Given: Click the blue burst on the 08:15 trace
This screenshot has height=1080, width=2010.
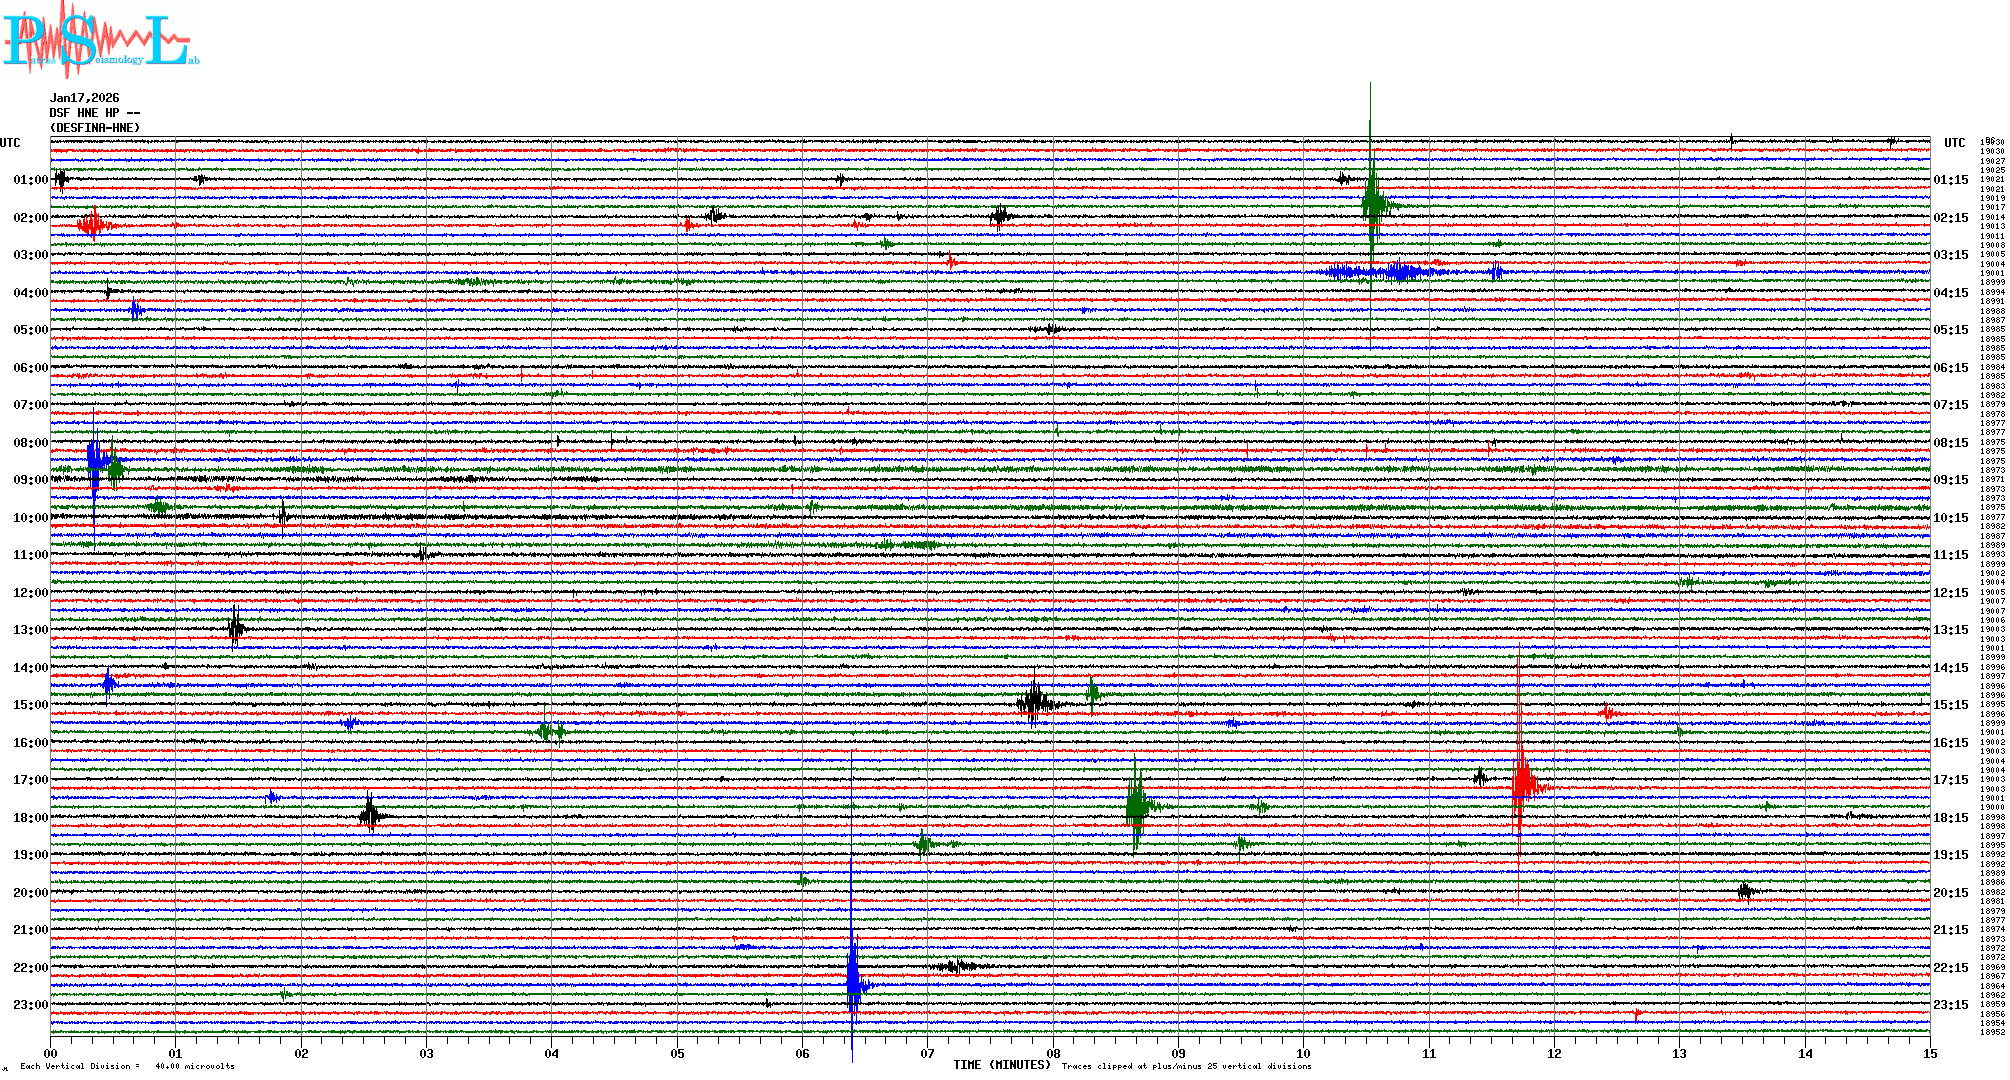Looking at the screenshot, I should [95, 460].
